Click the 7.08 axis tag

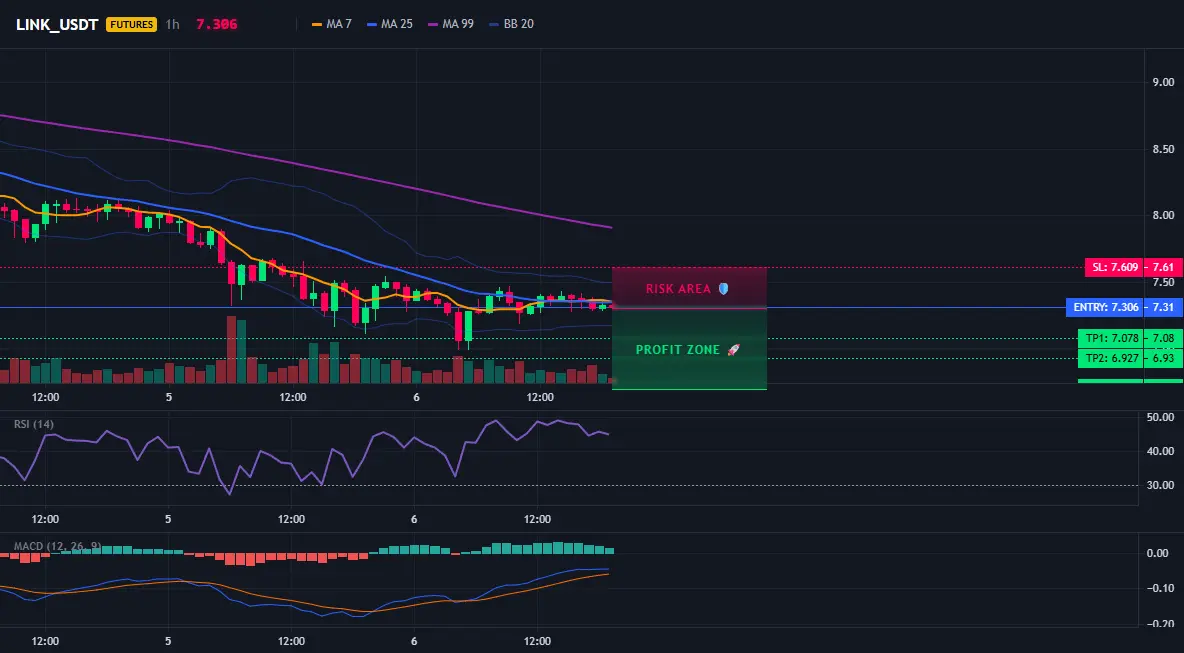1164,338
